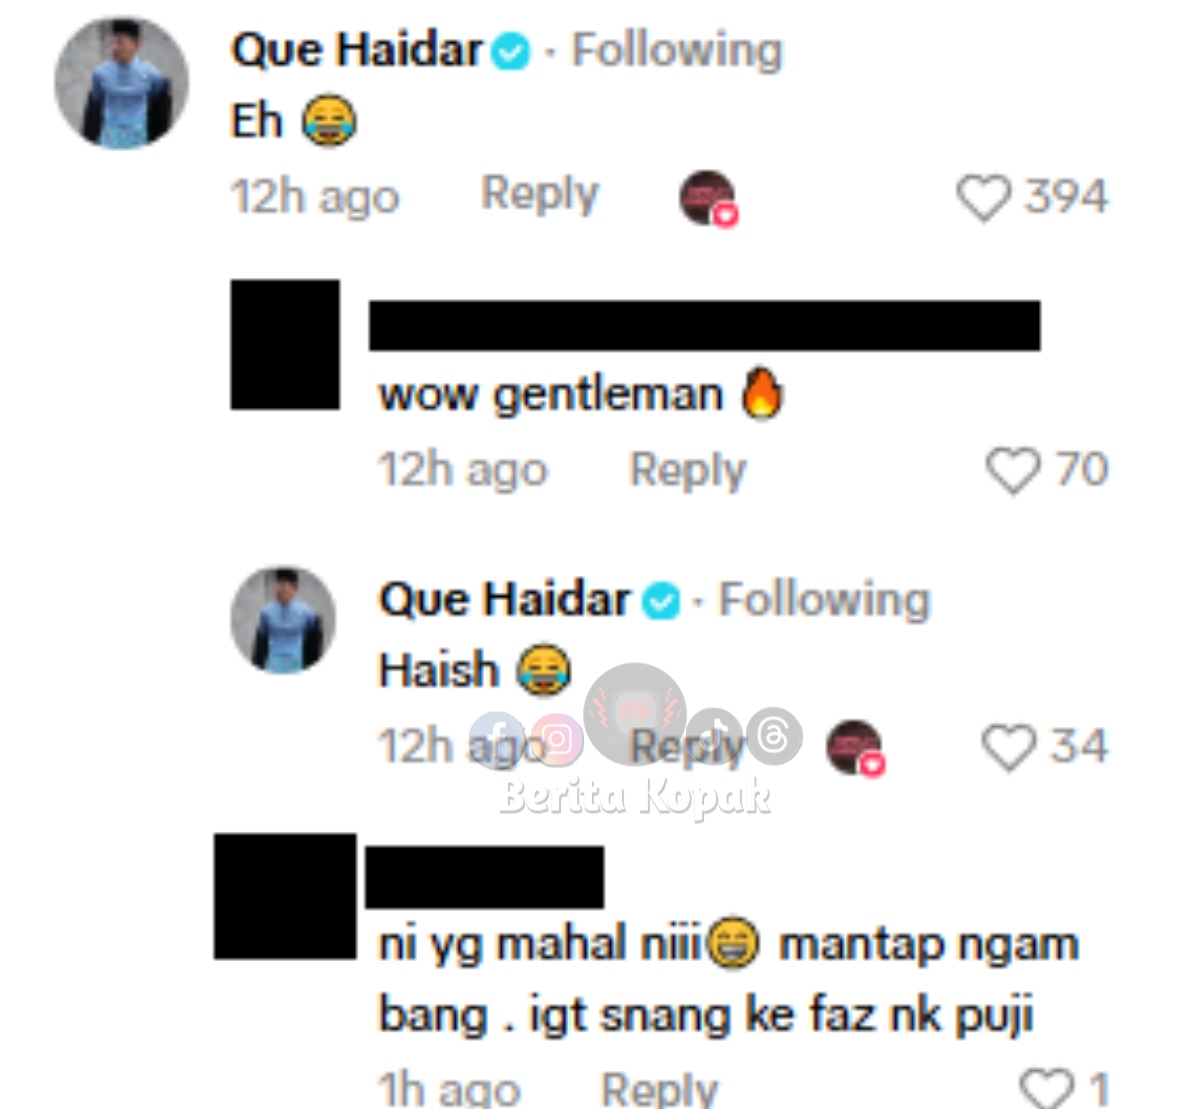
Task: Click the Facebook icon in the watermark
Action: [497, 738]
